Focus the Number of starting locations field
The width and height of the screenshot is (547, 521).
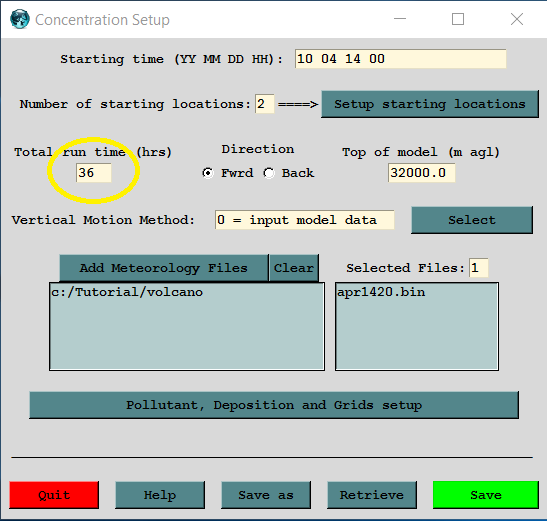265,104
